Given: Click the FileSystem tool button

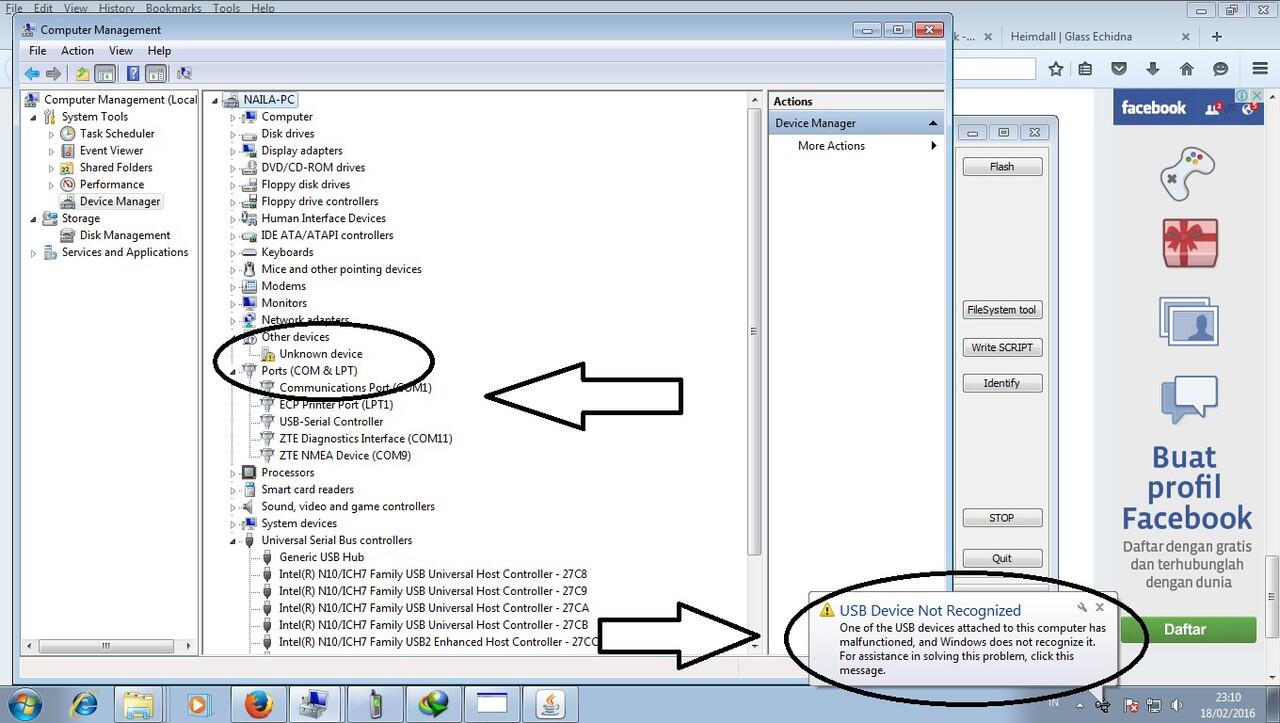Looking at the screenshot, I should [1002, 310].
